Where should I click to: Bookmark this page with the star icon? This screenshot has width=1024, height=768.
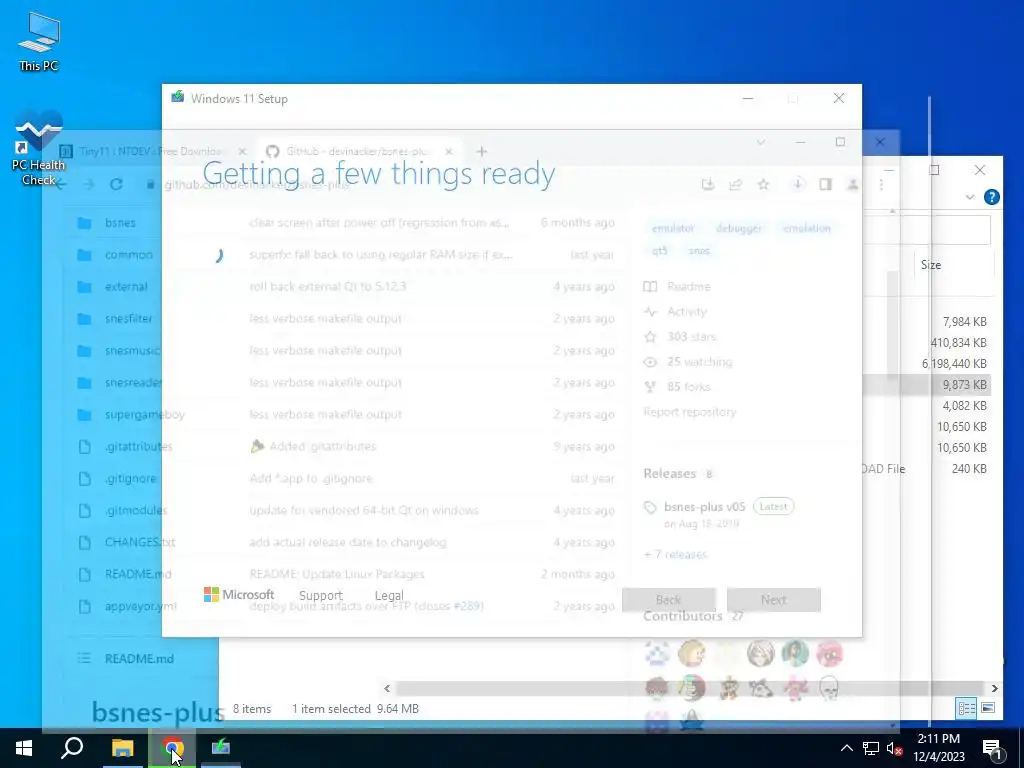point(763,185)
